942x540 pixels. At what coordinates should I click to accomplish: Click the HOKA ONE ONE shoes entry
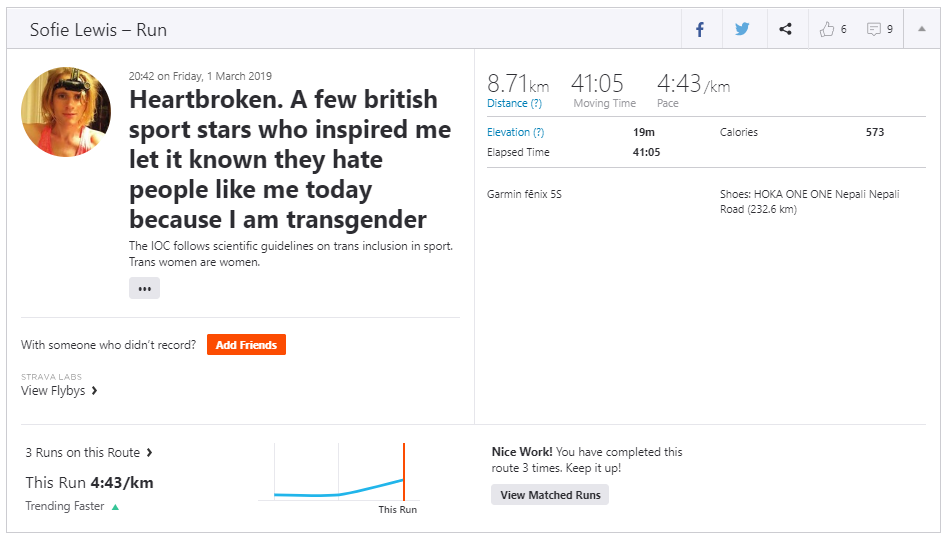(808, 201)
